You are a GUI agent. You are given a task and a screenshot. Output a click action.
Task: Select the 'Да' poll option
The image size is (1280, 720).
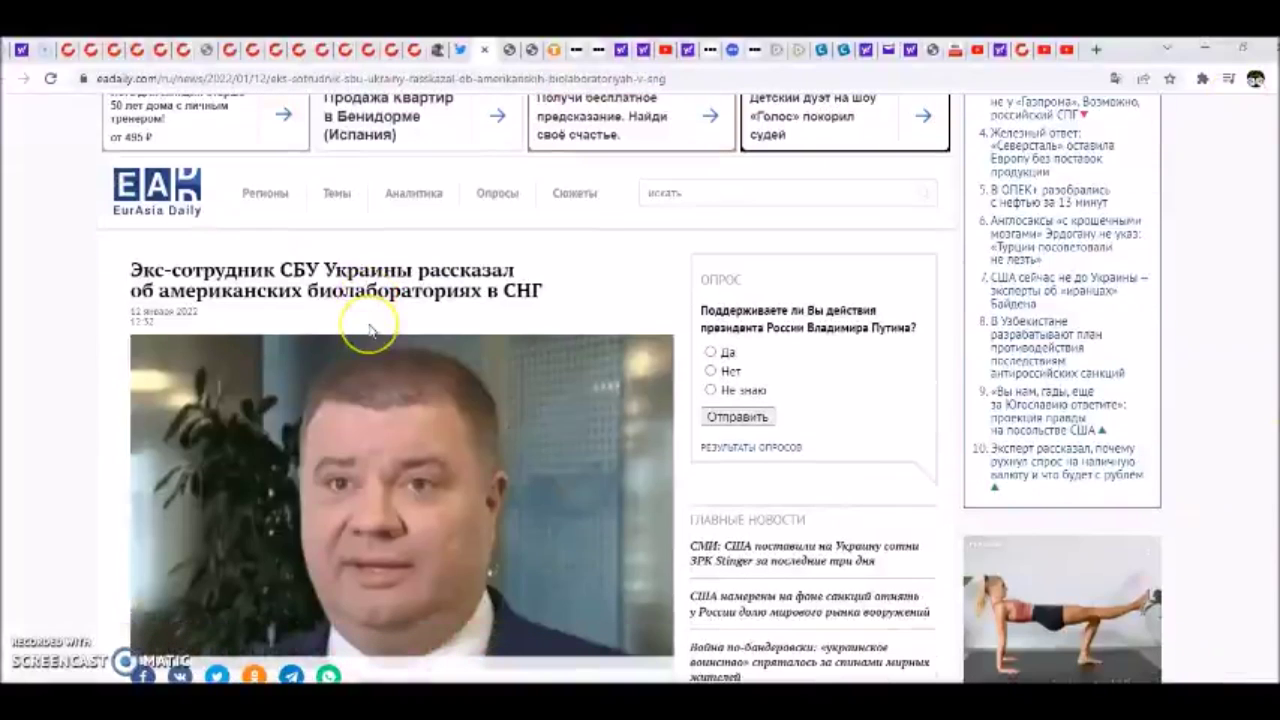710,352
